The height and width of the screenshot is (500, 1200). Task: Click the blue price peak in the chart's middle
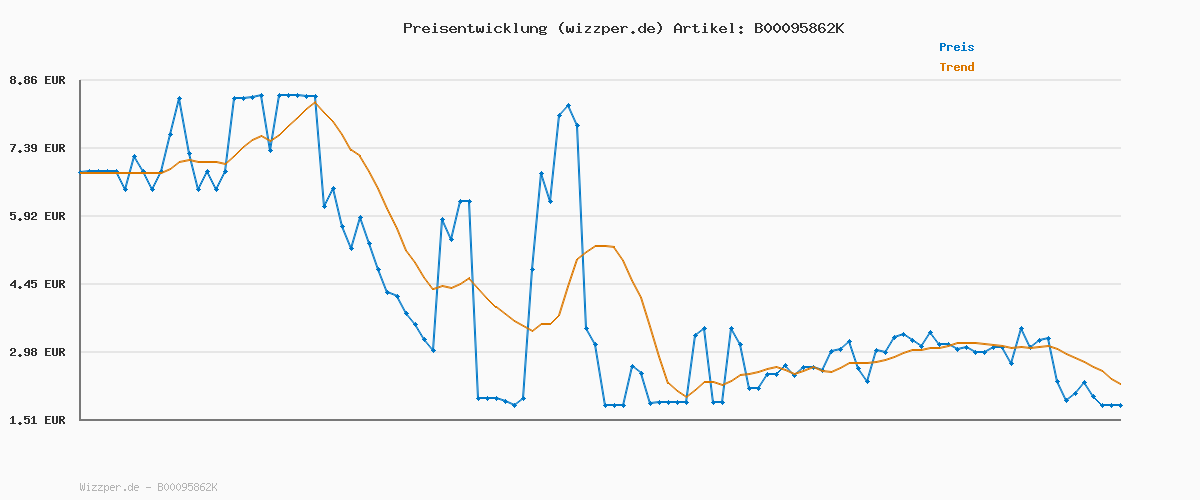pyautogui.click(x=568, y=105)
